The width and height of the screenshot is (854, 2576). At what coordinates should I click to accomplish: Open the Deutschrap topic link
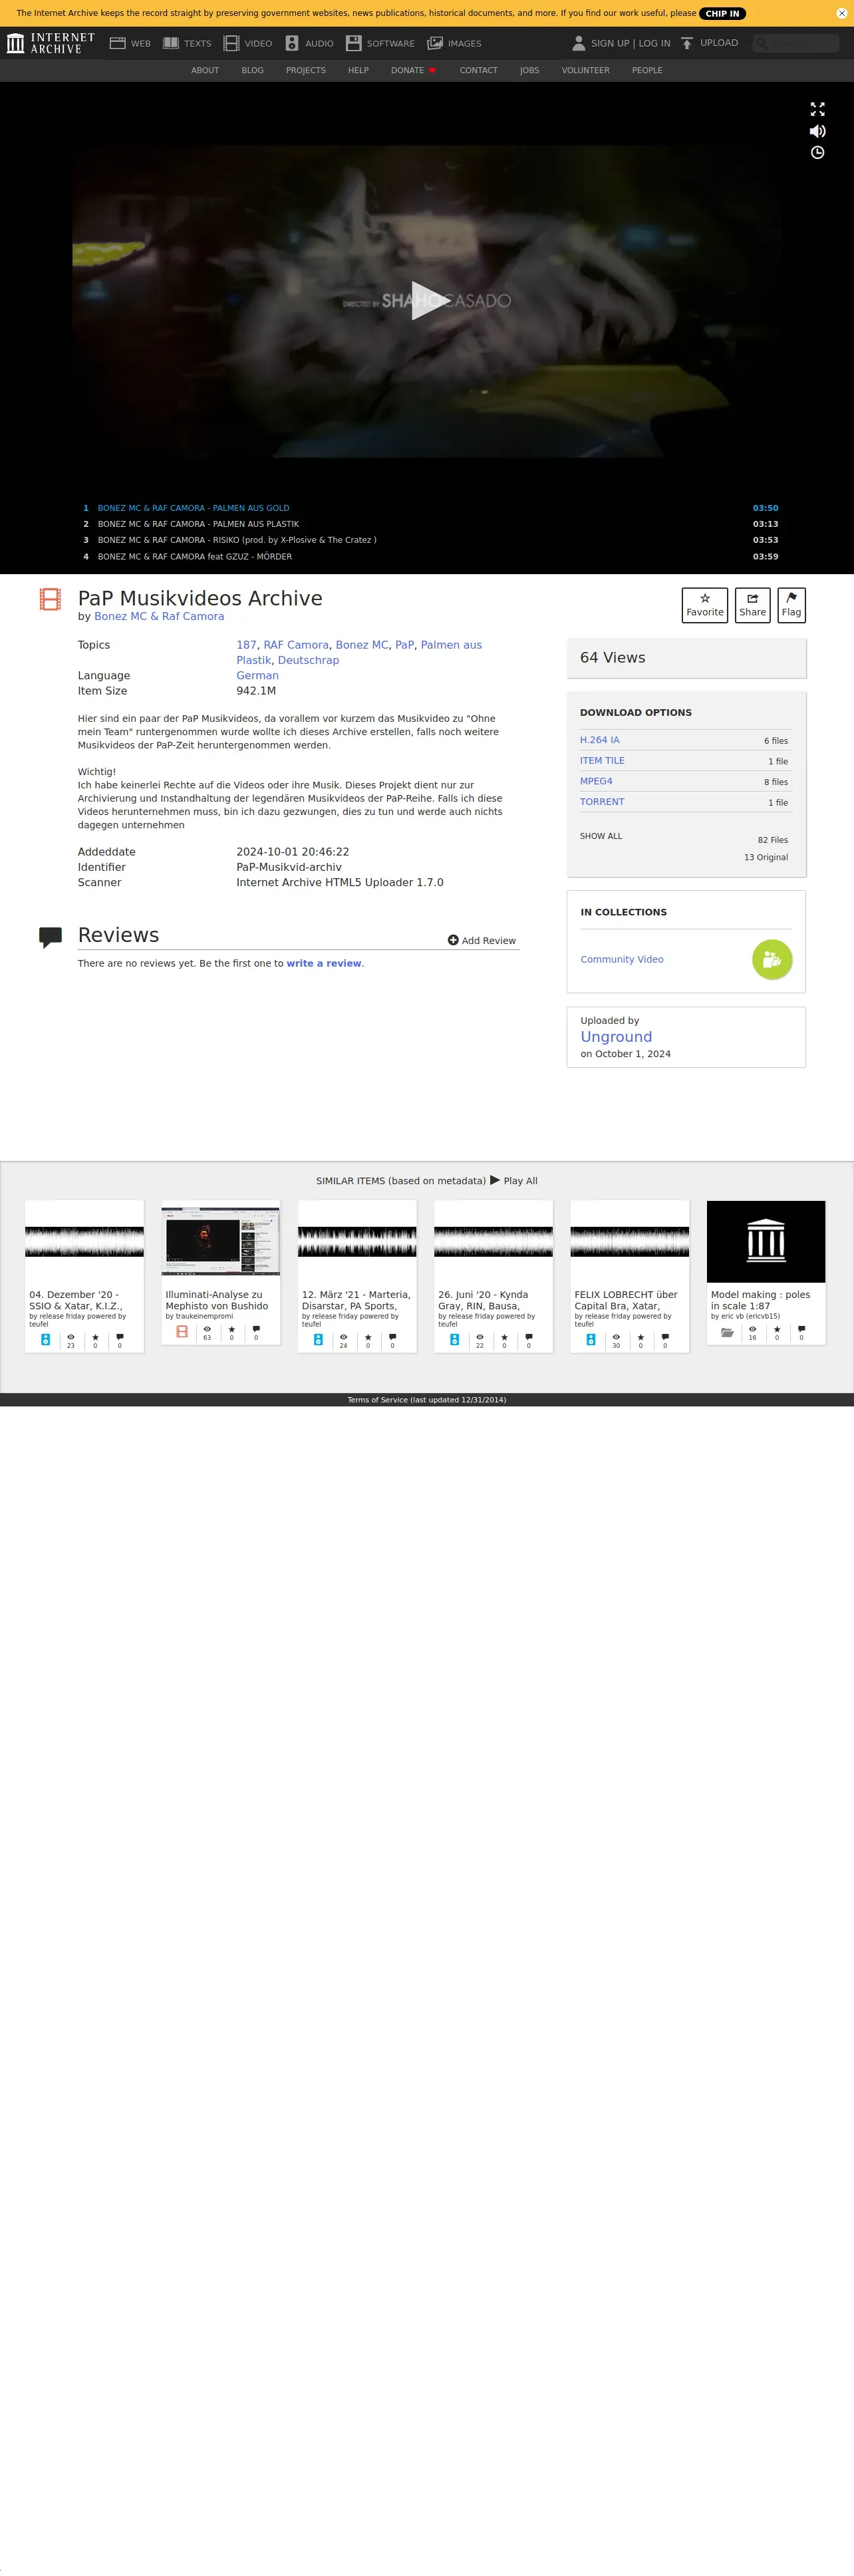(x=308, y=660)
